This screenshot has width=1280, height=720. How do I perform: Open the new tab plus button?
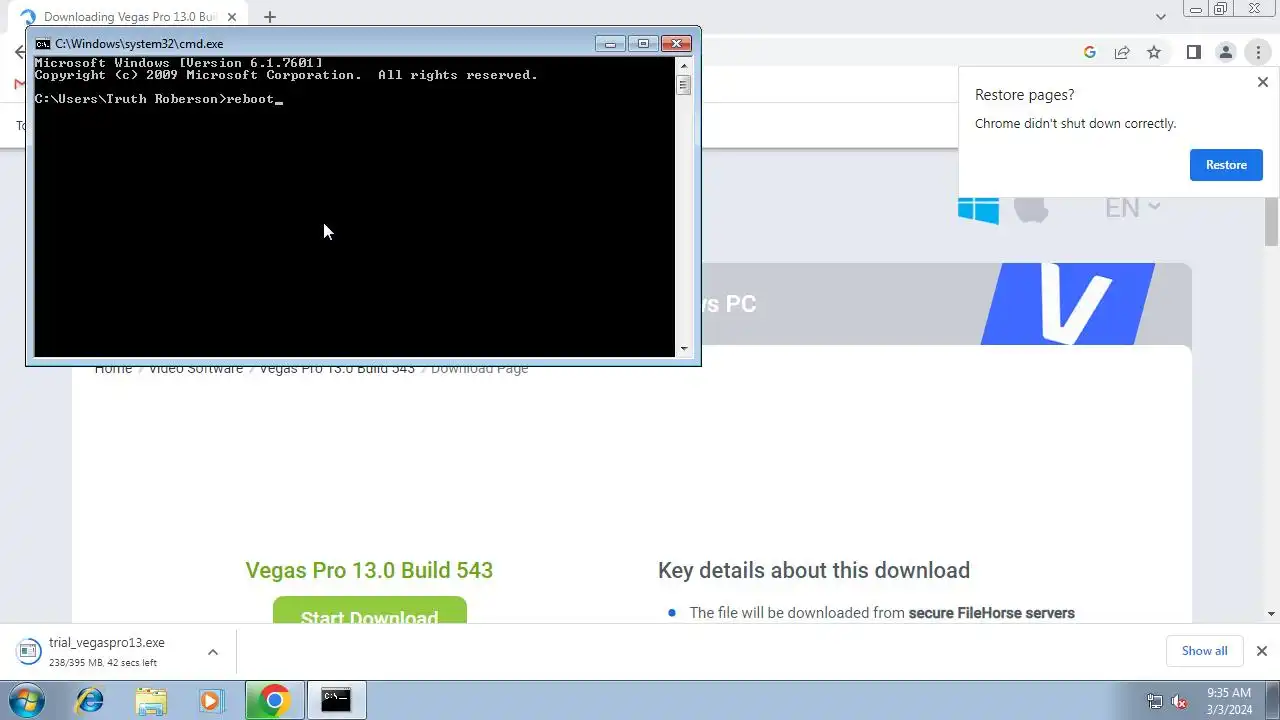tap(269, 17)
